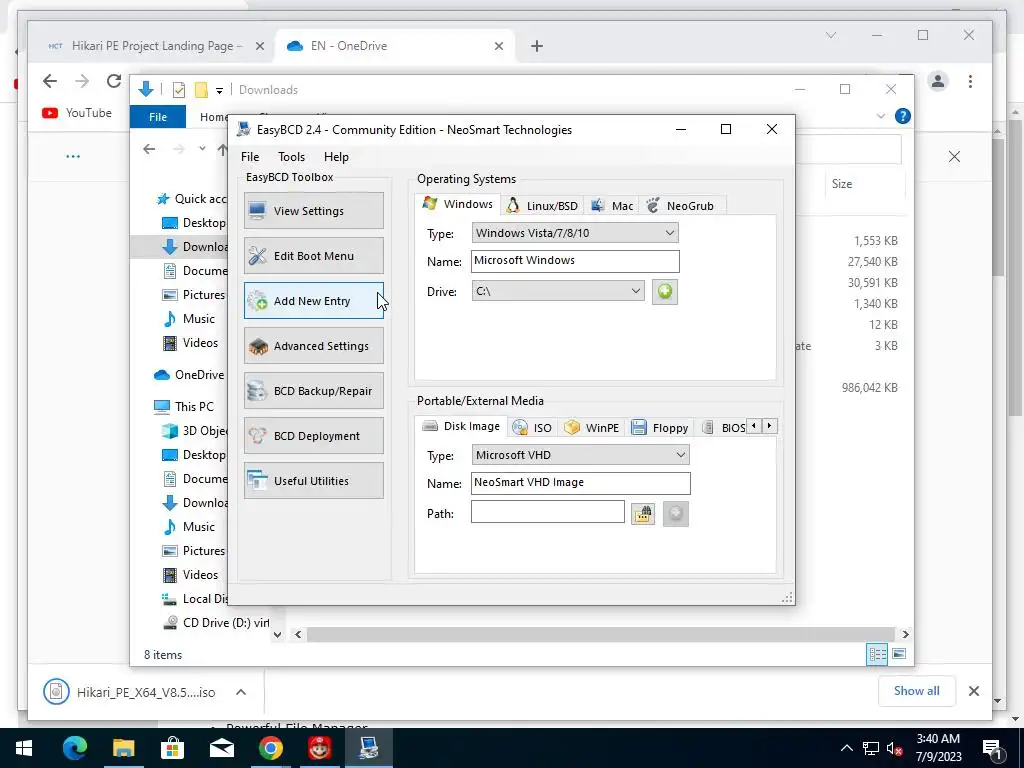
Task: Open Chrome three-dot menu
Action: coord(970,81)
